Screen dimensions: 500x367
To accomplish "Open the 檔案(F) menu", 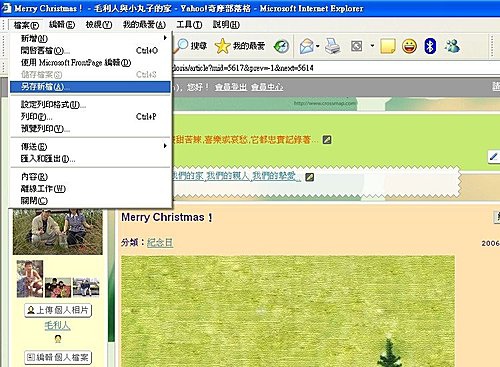I will pos(26,25).
